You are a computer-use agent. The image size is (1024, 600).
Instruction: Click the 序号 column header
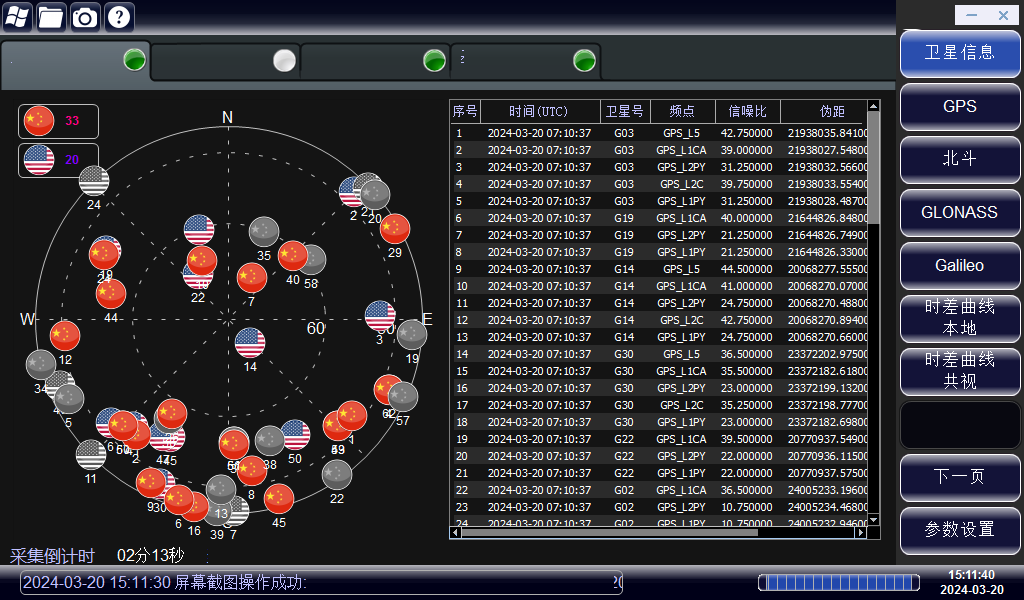[x=466, y=112]
